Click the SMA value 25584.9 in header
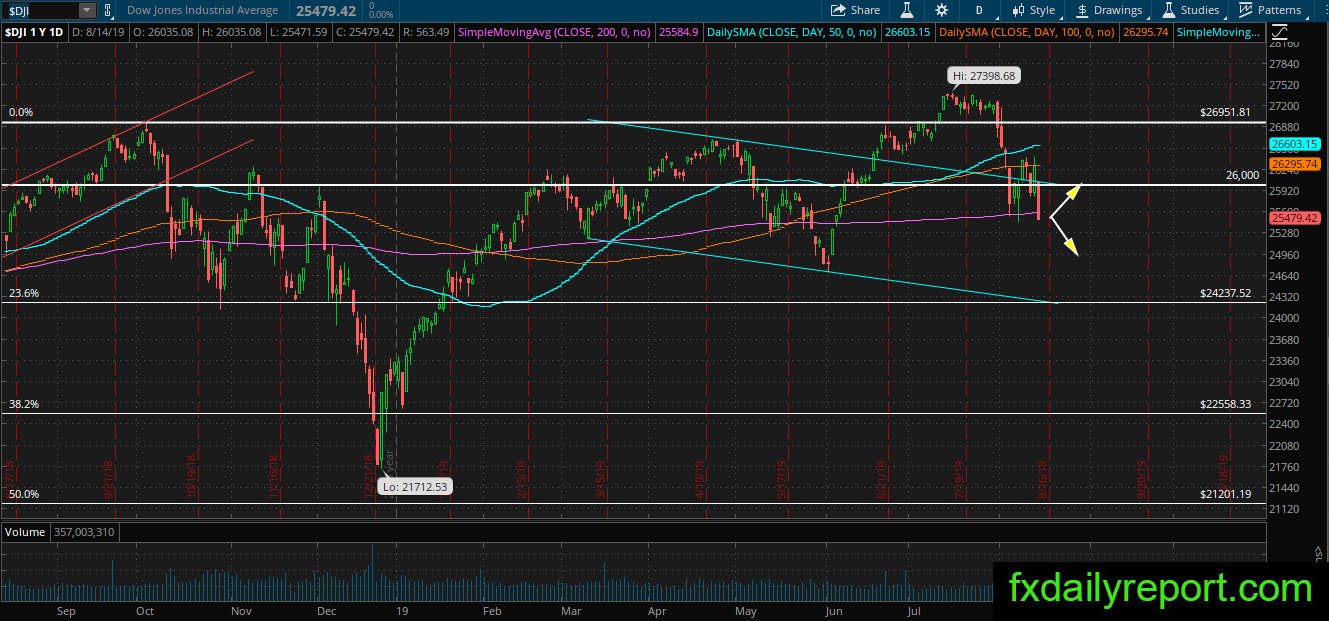The height and width of the screenshot is (621, 1329). 677,33
